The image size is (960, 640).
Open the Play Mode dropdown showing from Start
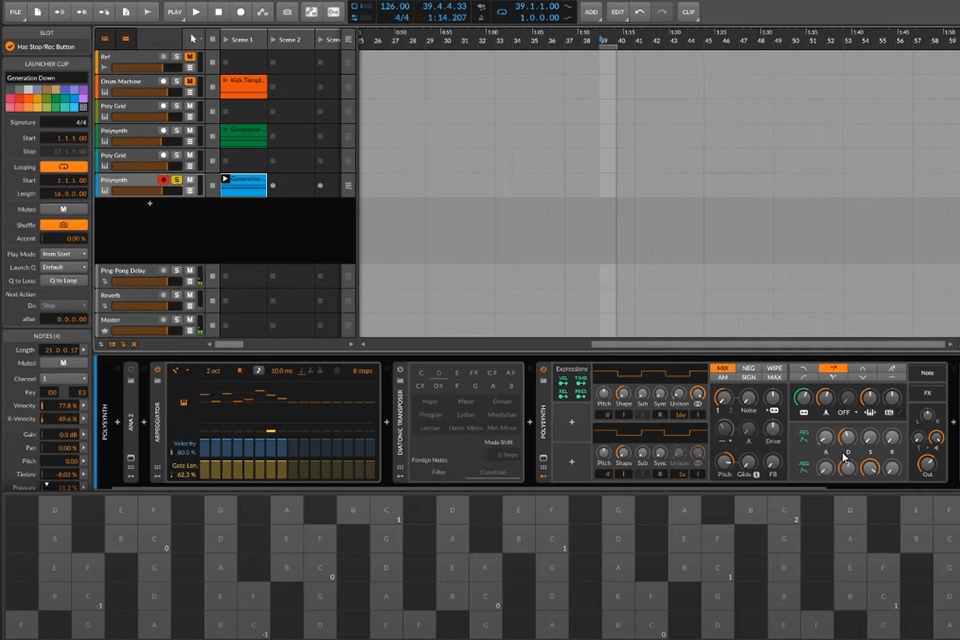(x=64, y=253)
